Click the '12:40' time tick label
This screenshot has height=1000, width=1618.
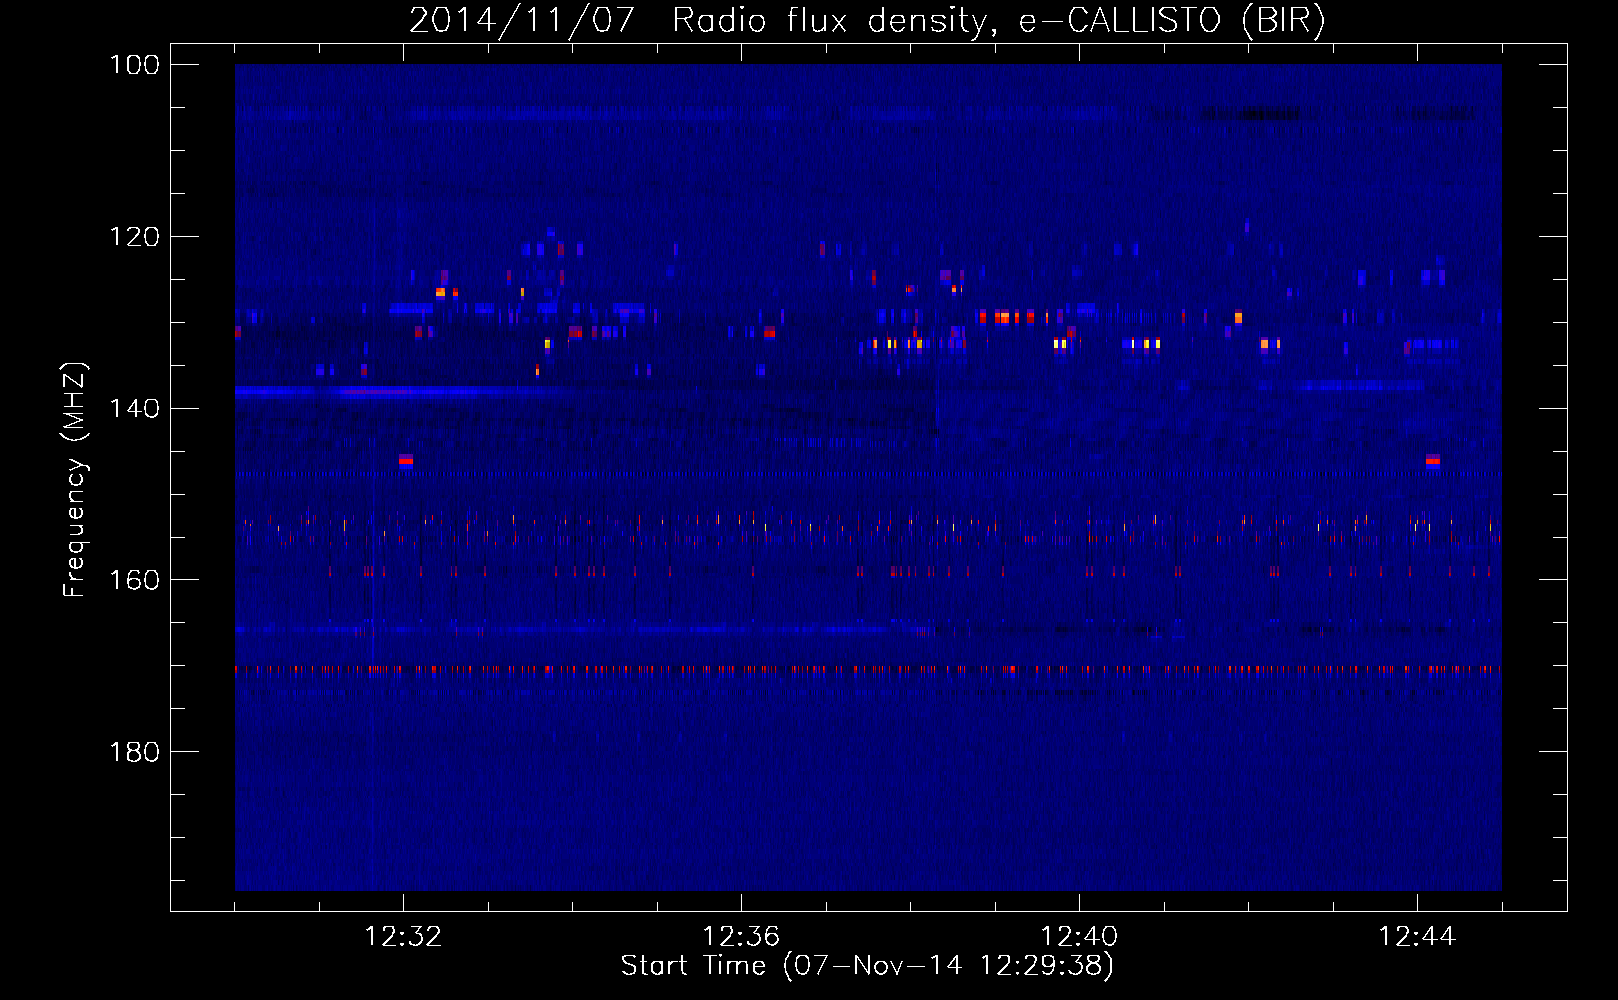coord(1079,936)
